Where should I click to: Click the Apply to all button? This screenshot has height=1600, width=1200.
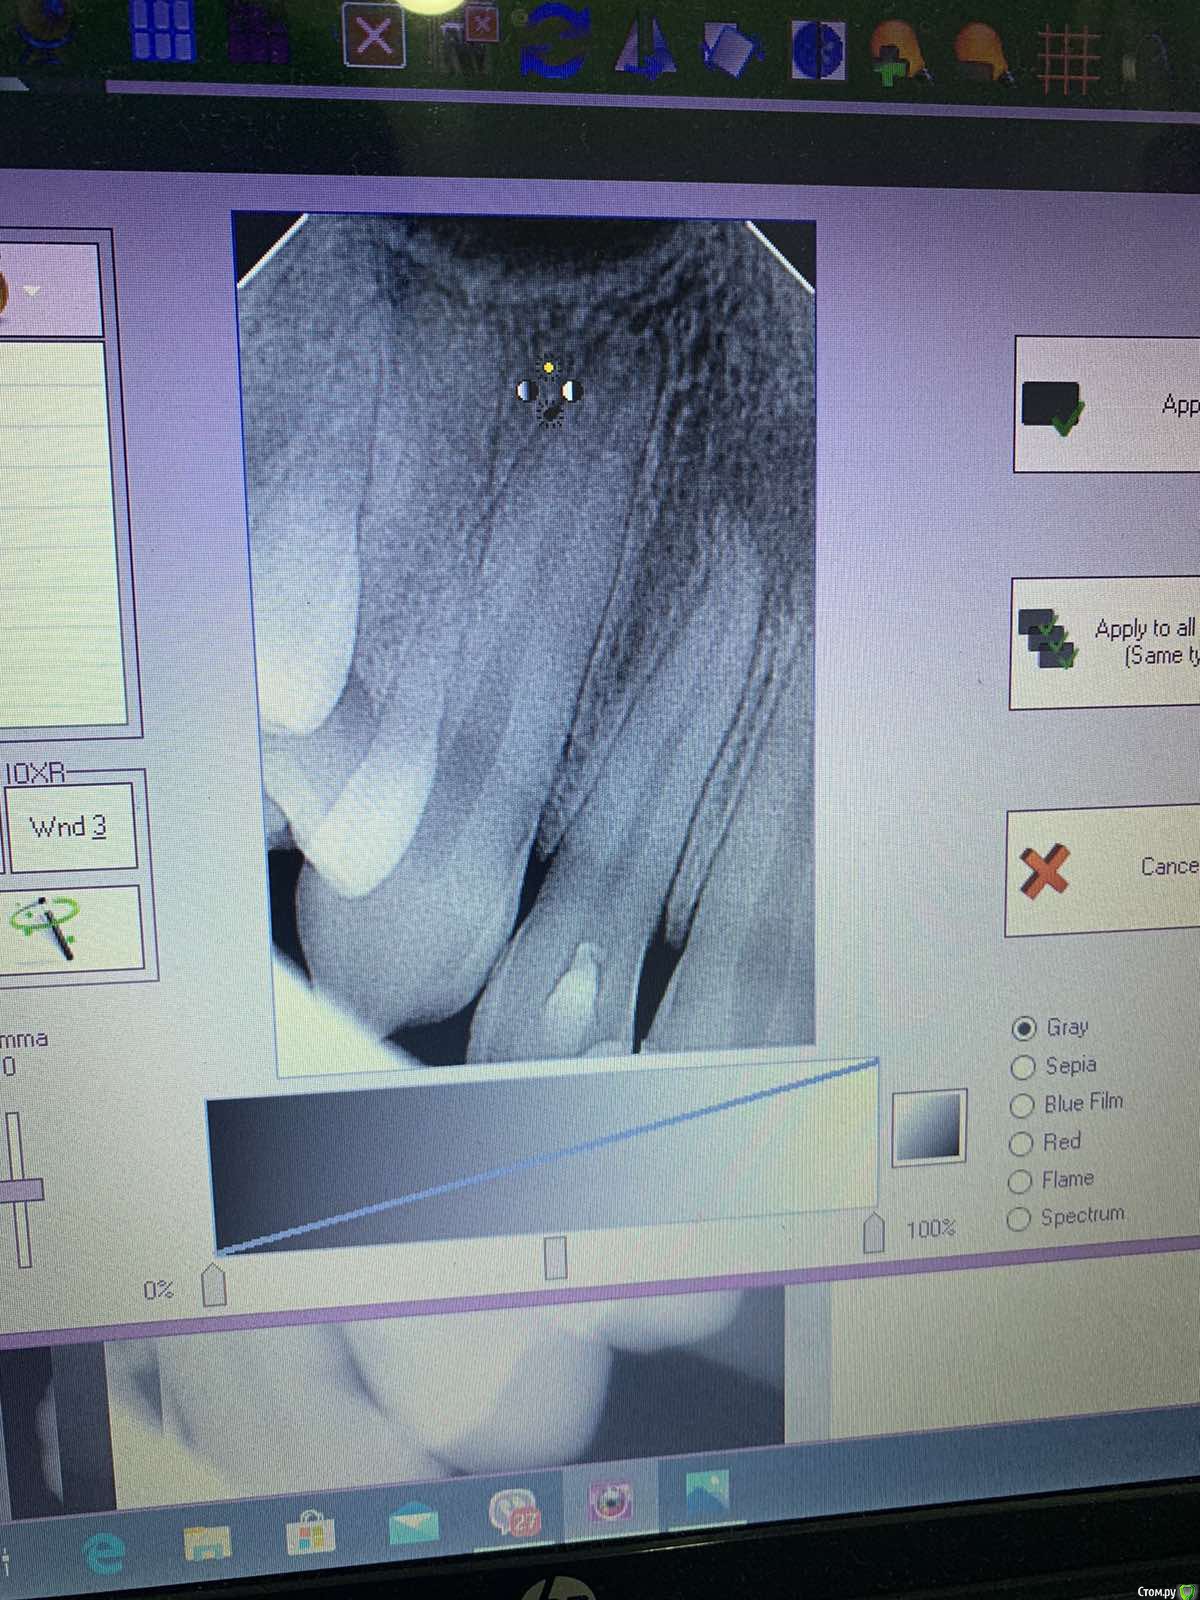point(1105,643)
